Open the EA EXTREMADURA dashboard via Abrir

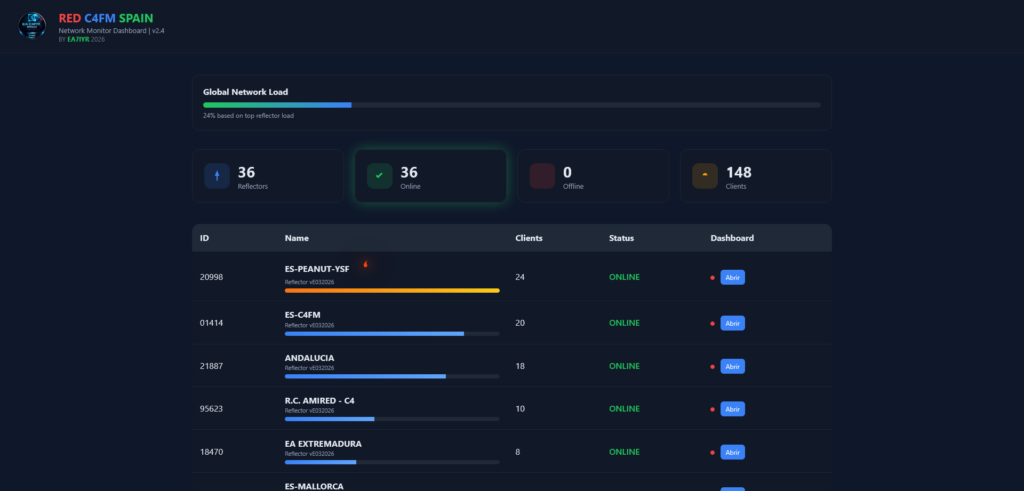[733, 452]
